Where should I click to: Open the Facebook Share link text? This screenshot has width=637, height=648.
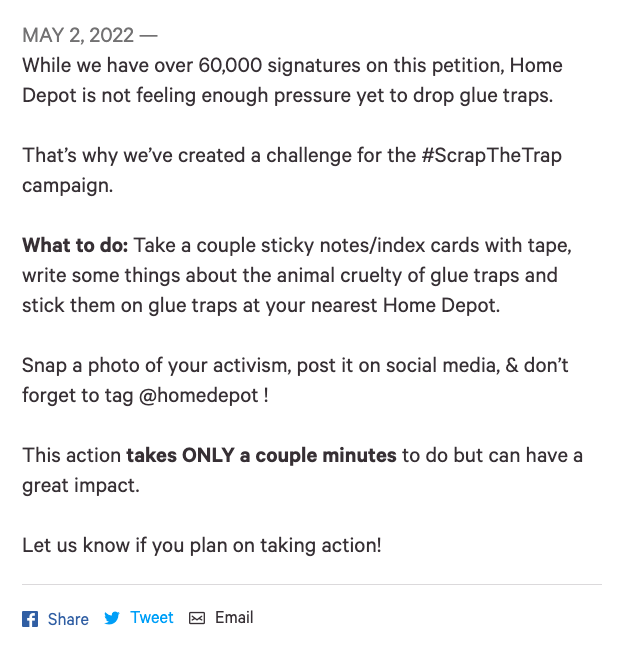pos(68,619)
